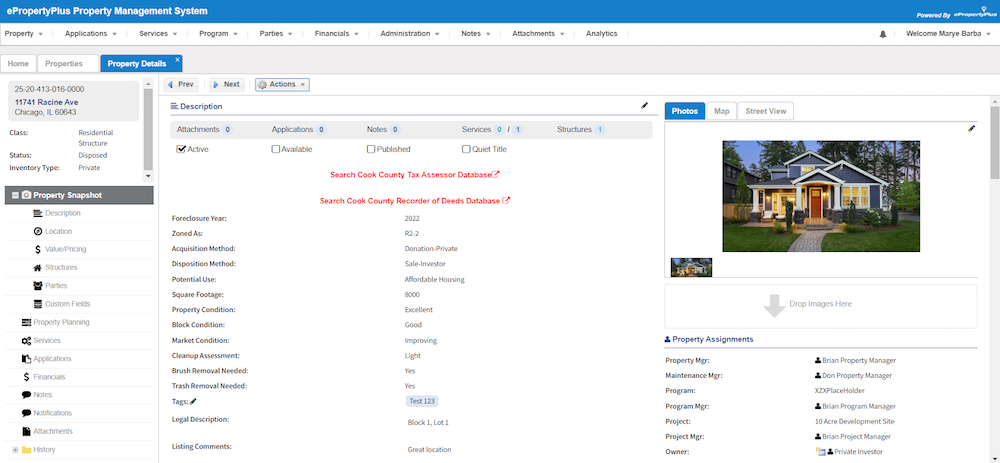The height and width of the screenshot is (463, 1000).
Task: Click the Value/Pricing dollar icon
Action: click(x=38, y=249)
